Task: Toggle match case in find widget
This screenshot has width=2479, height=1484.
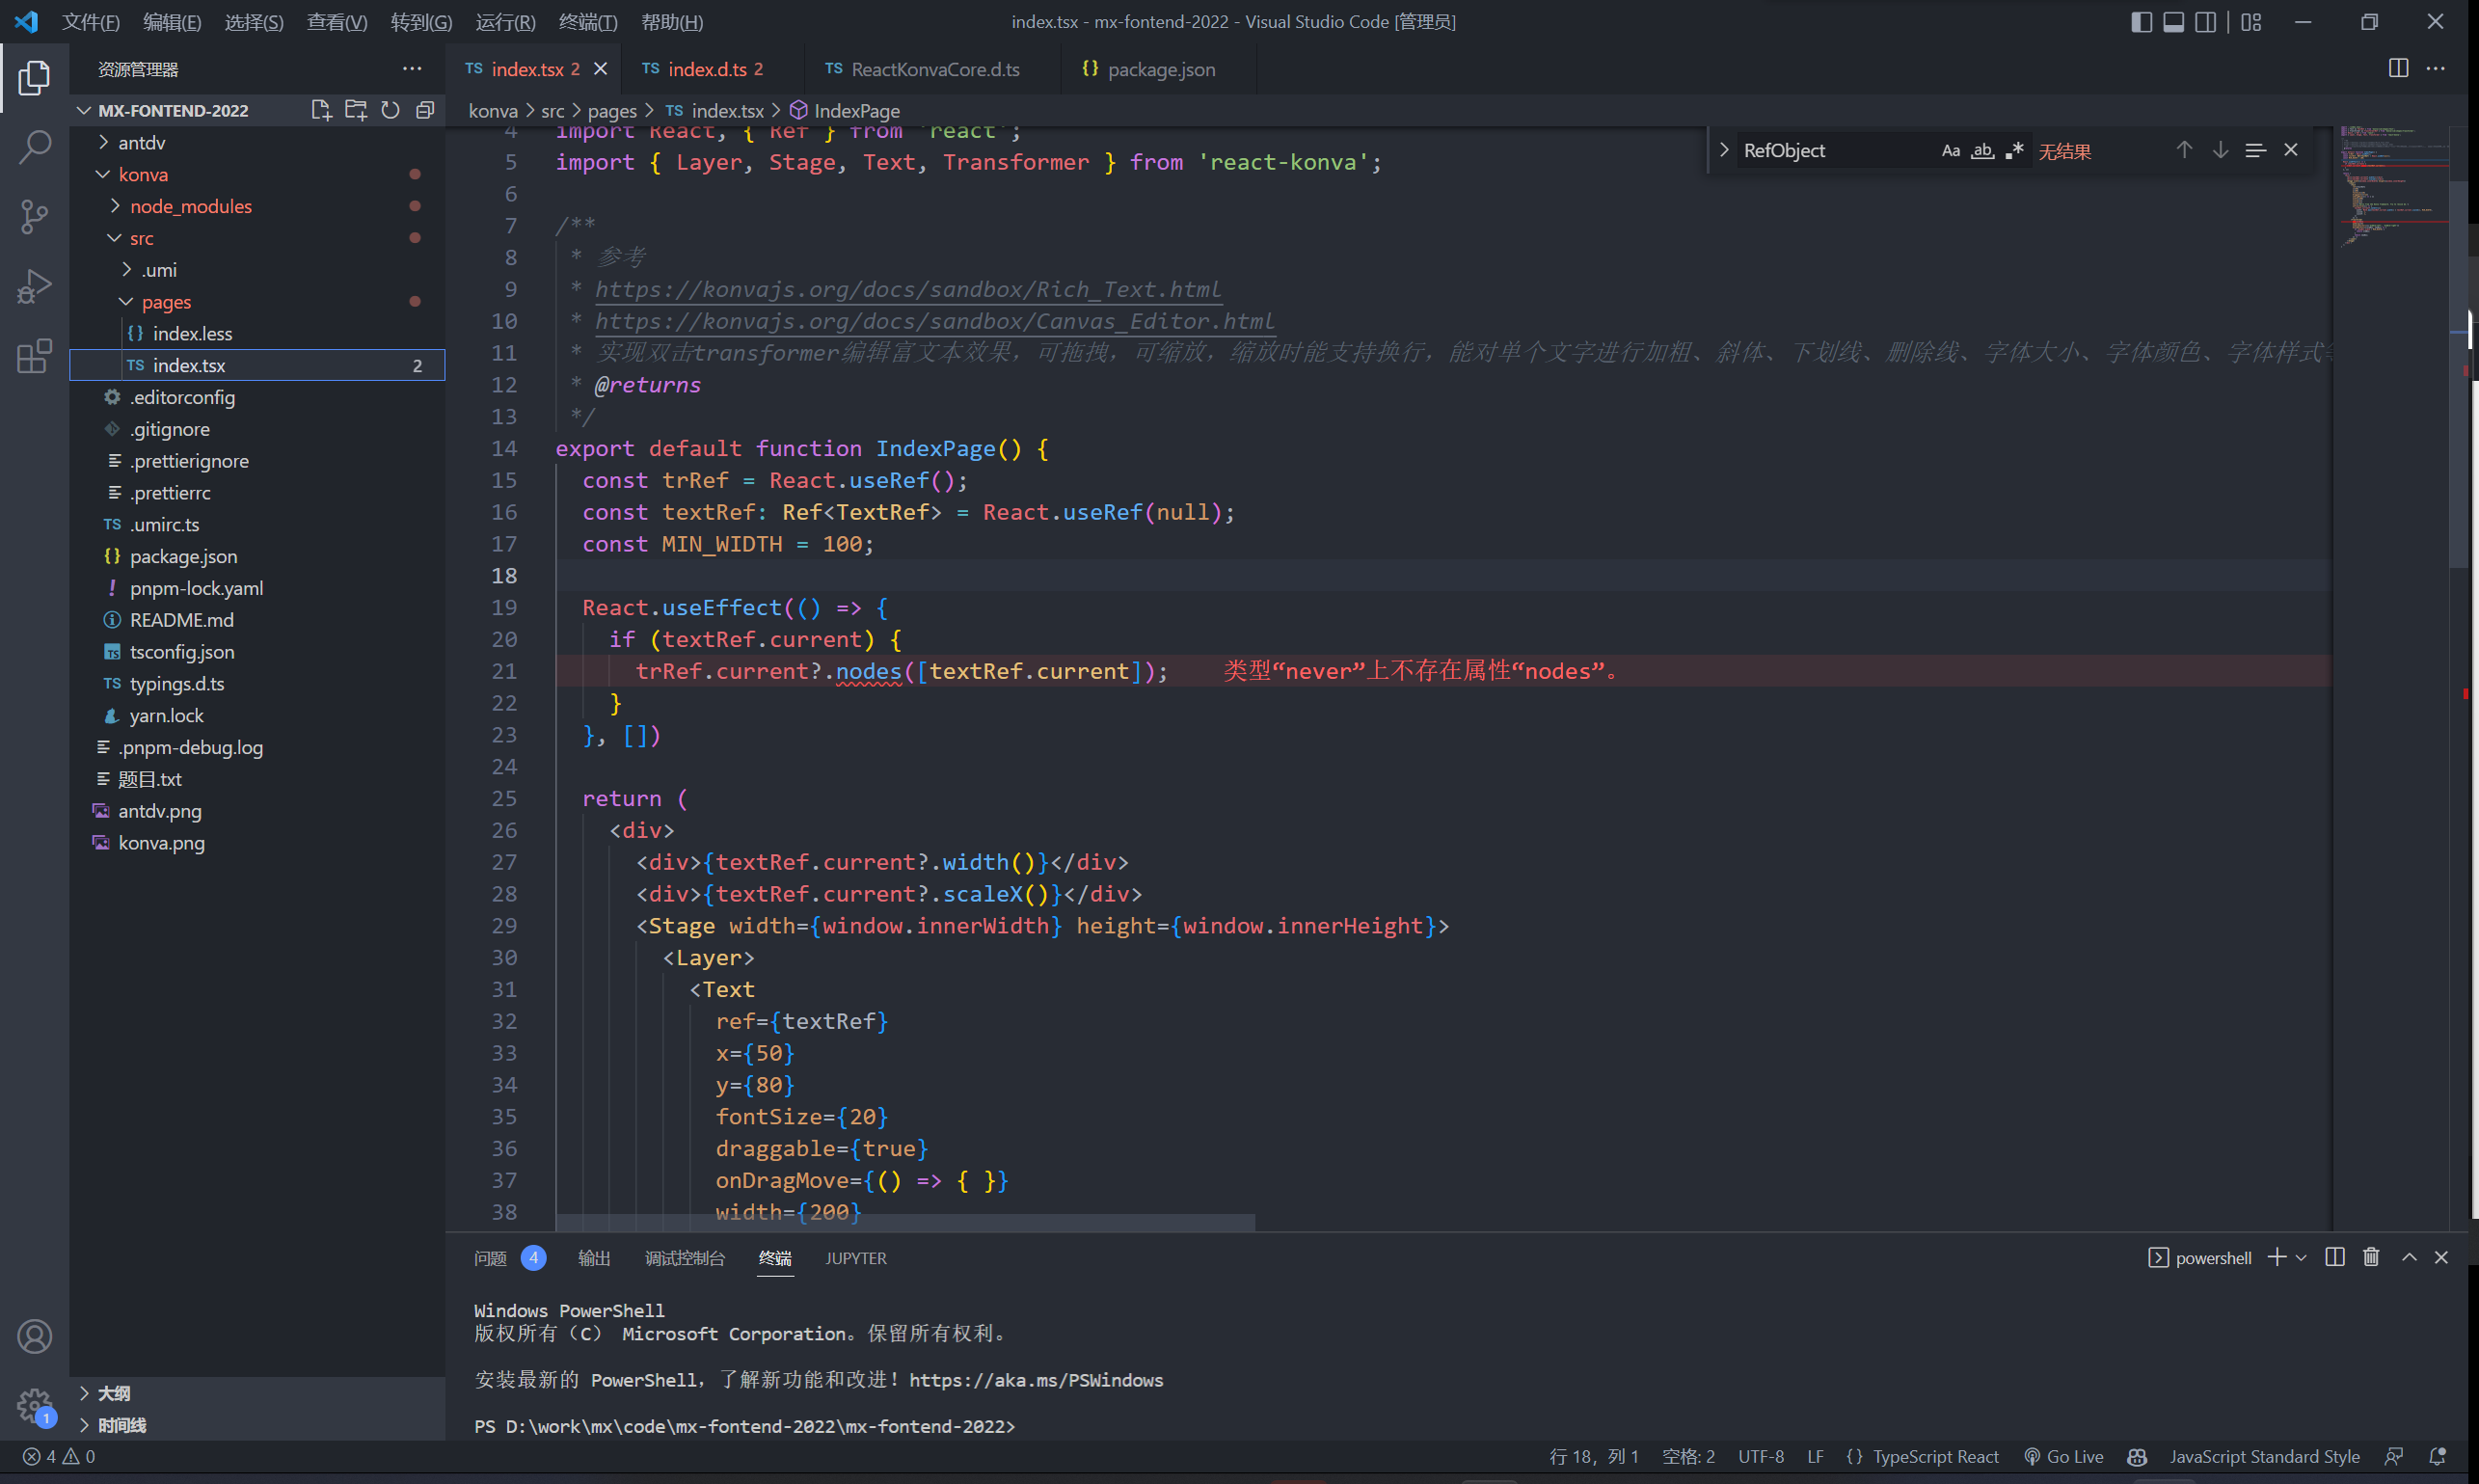Action: pyautogui.click(x=1950, y=150)
